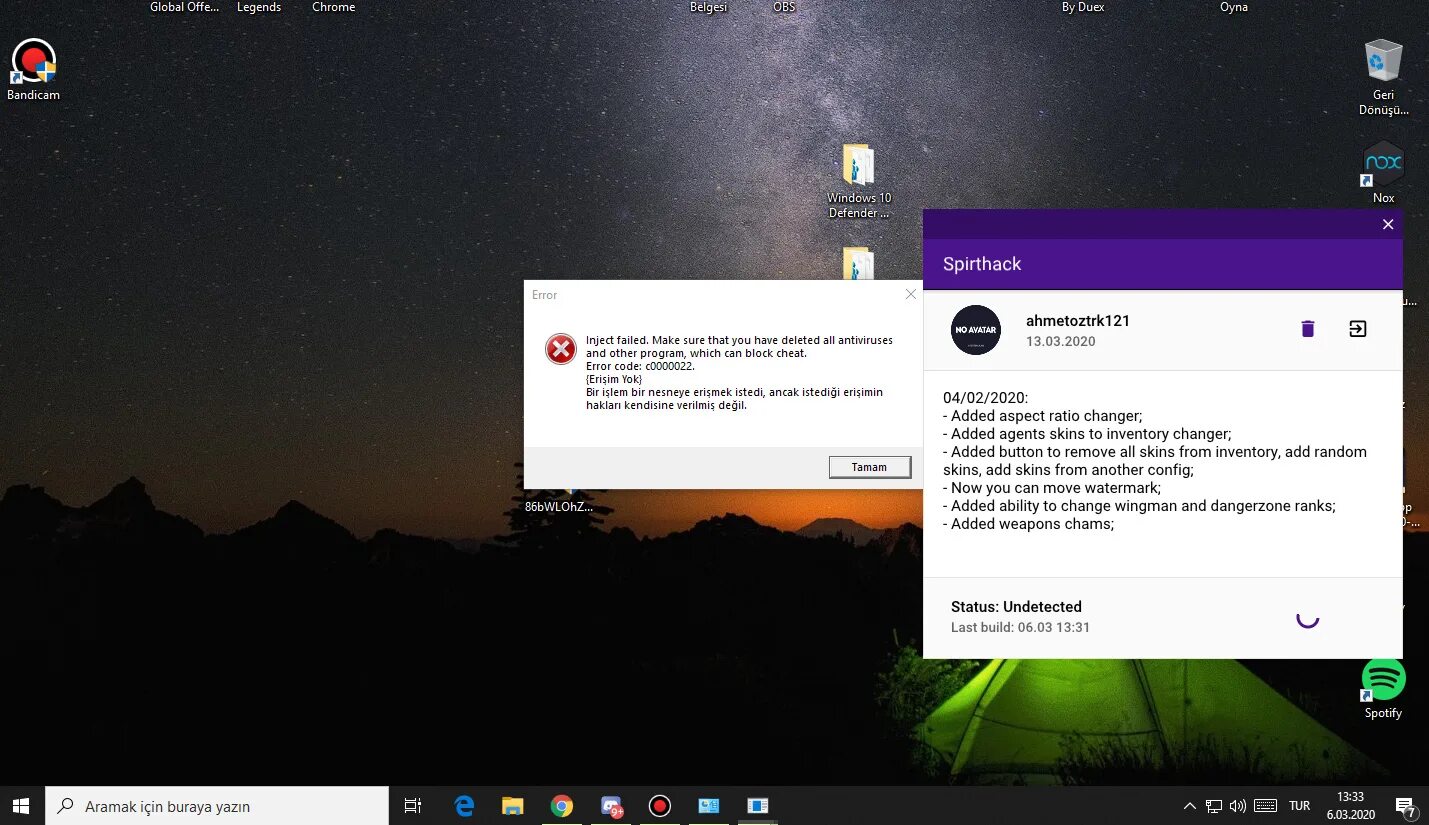Click the red error icon in dialog
The height and width of the screenshot is (825, 1429).
point(561,349)
